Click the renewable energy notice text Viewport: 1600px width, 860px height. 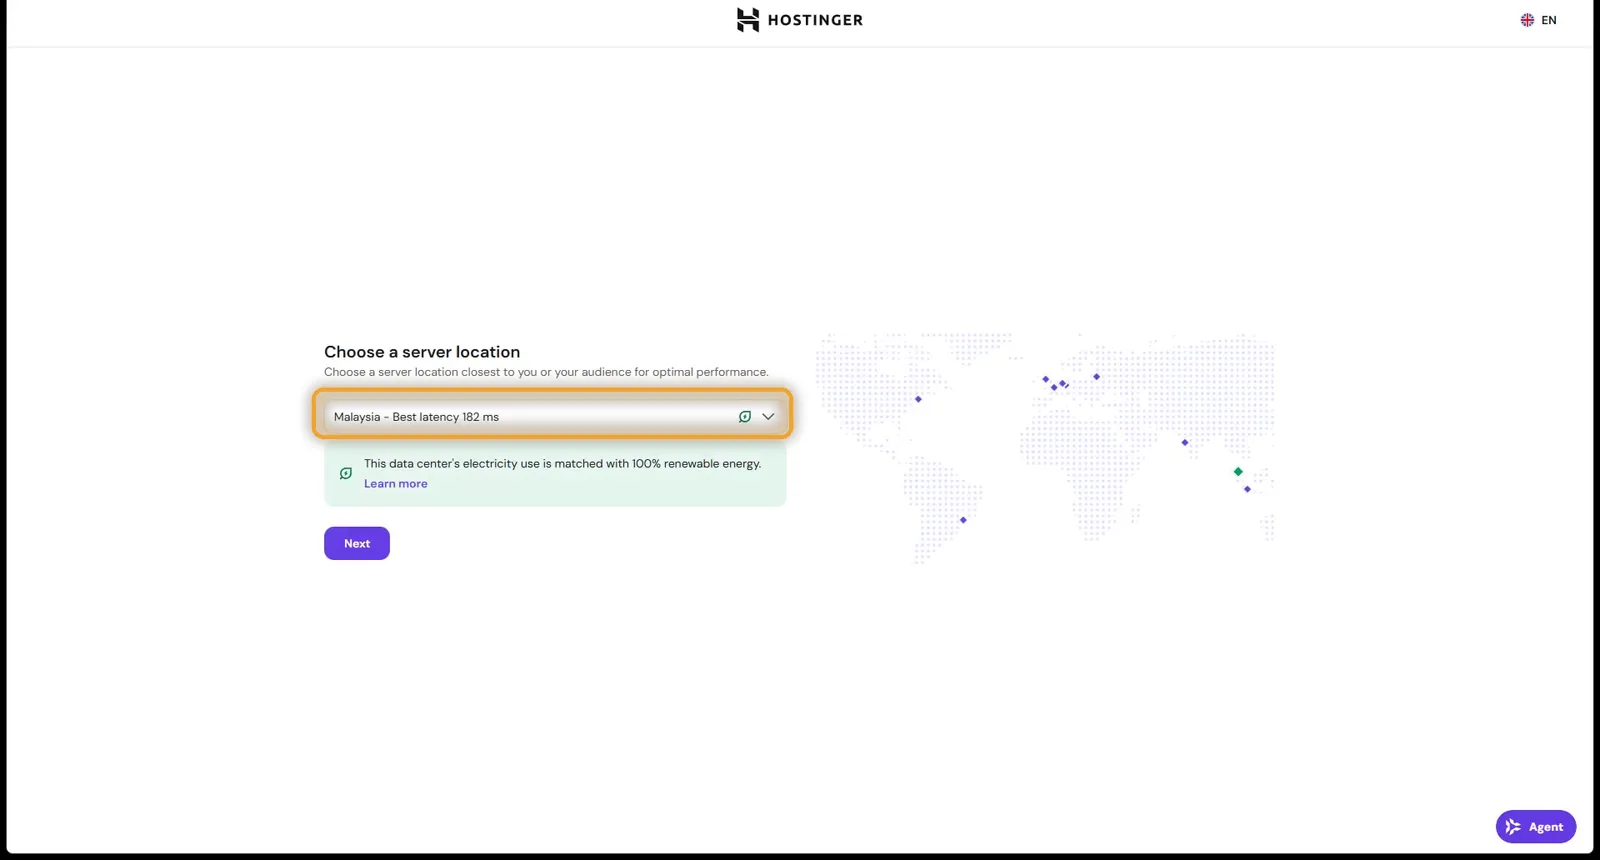point(562,464)
